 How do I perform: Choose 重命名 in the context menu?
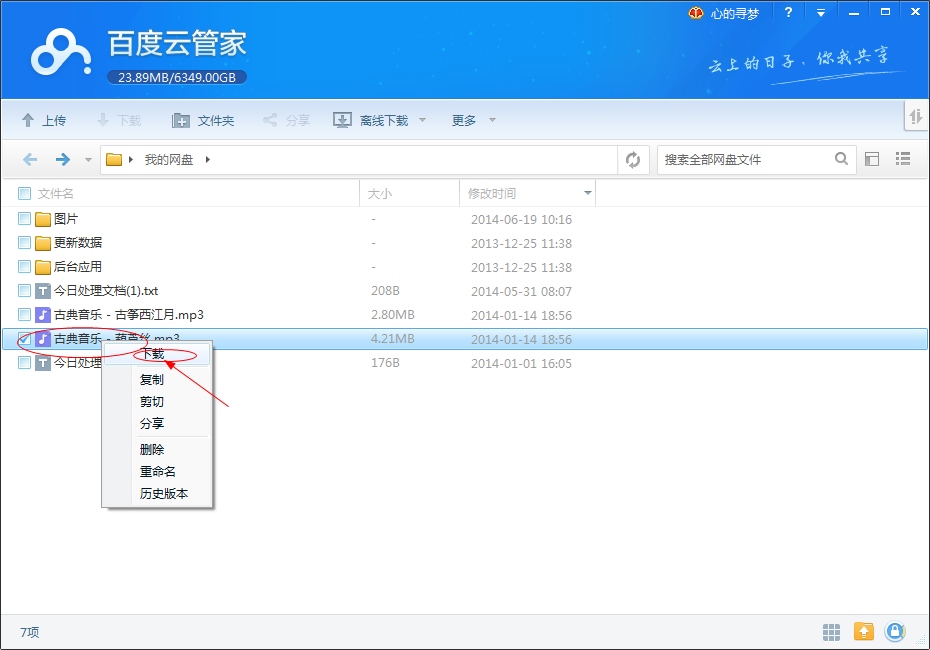tap(157, 471)
